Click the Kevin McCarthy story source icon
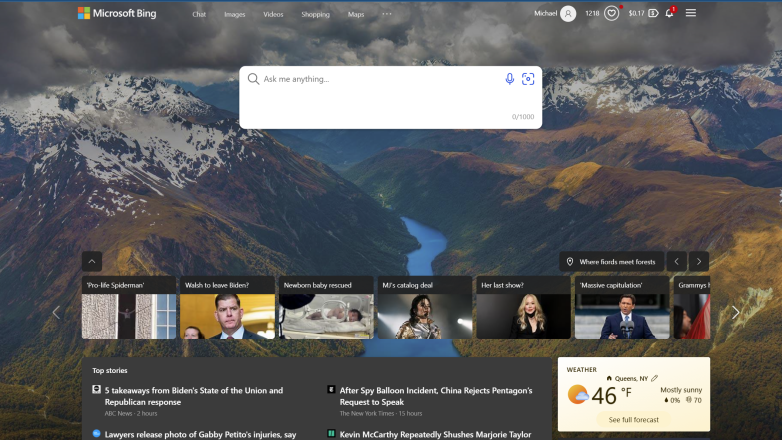This screenshot has width=782, height=440. [x=331, y=434]
